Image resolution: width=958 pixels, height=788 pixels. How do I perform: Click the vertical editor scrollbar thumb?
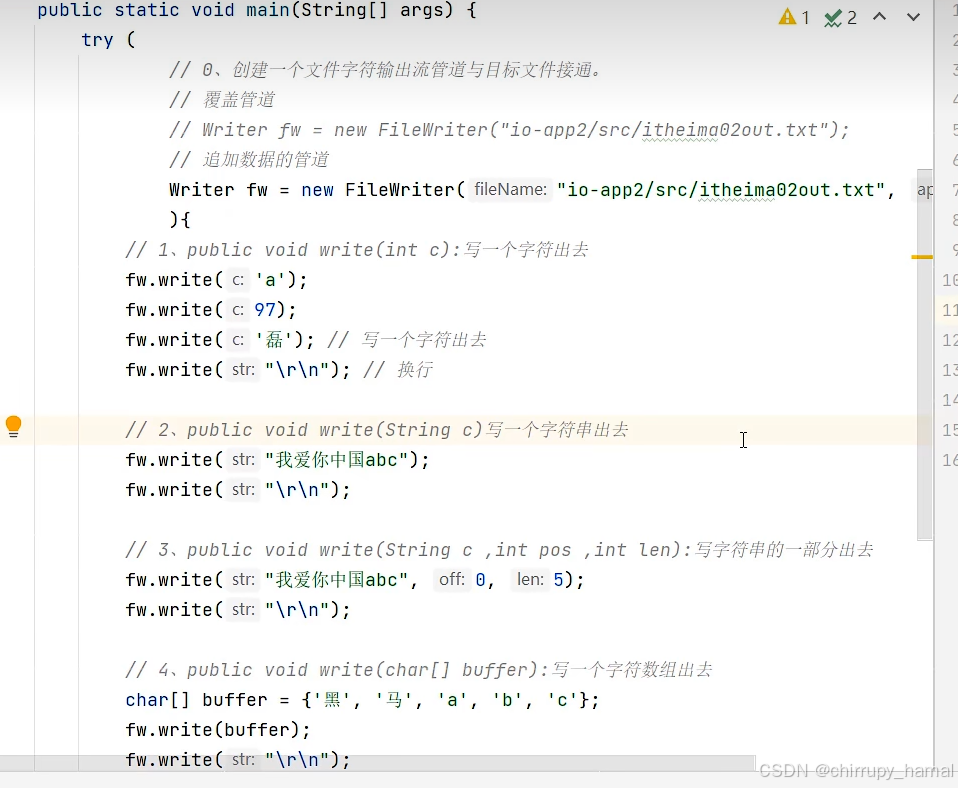coord(925,354)
